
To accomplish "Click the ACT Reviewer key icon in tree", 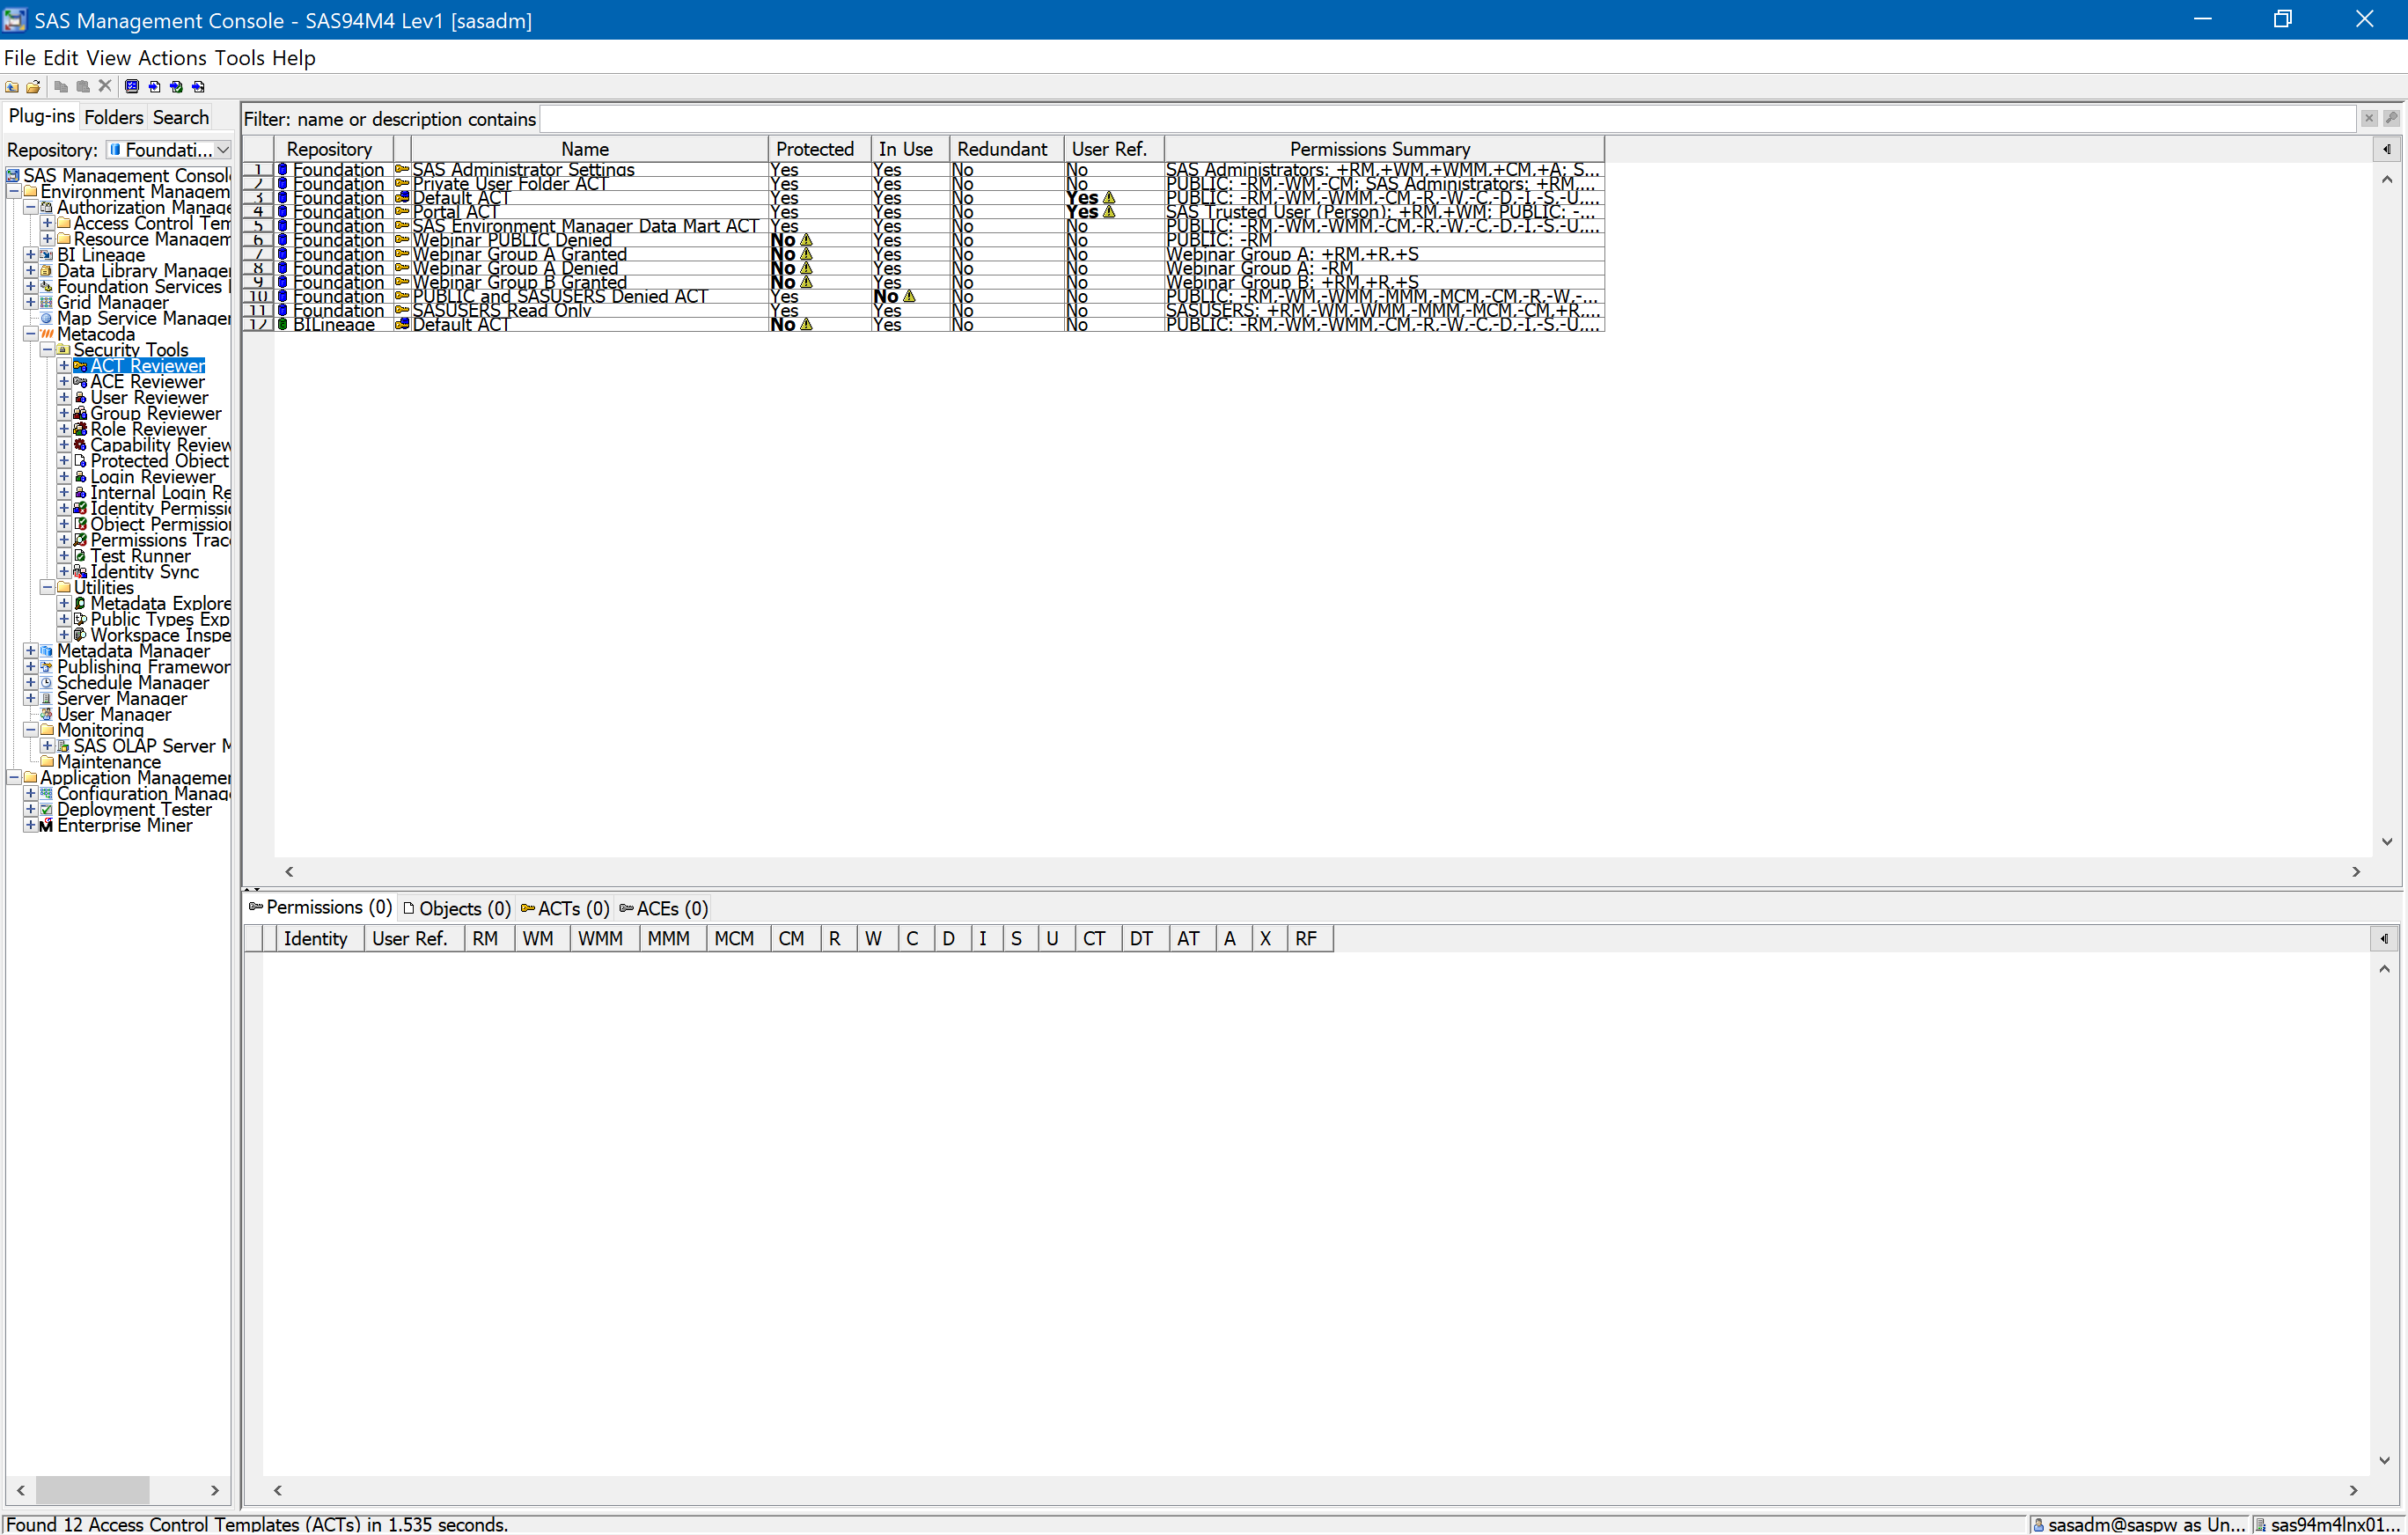I will tap(80, 366).
